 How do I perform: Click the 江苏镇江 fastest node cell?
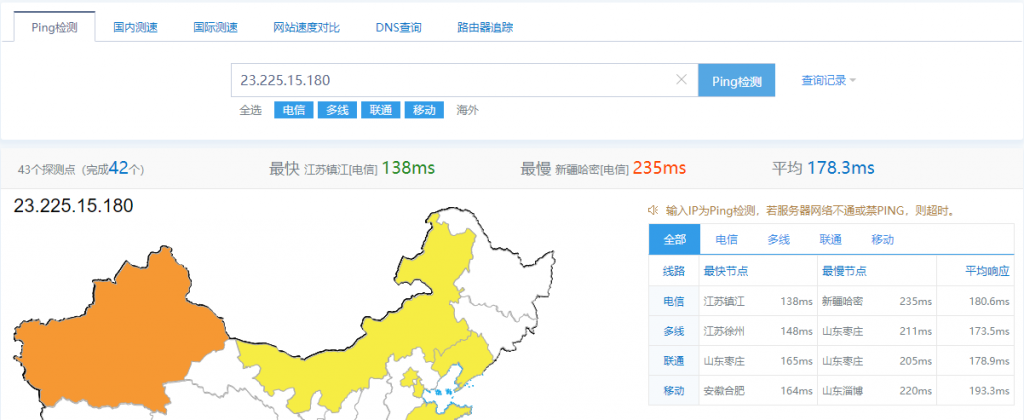(x=724, y=301)
